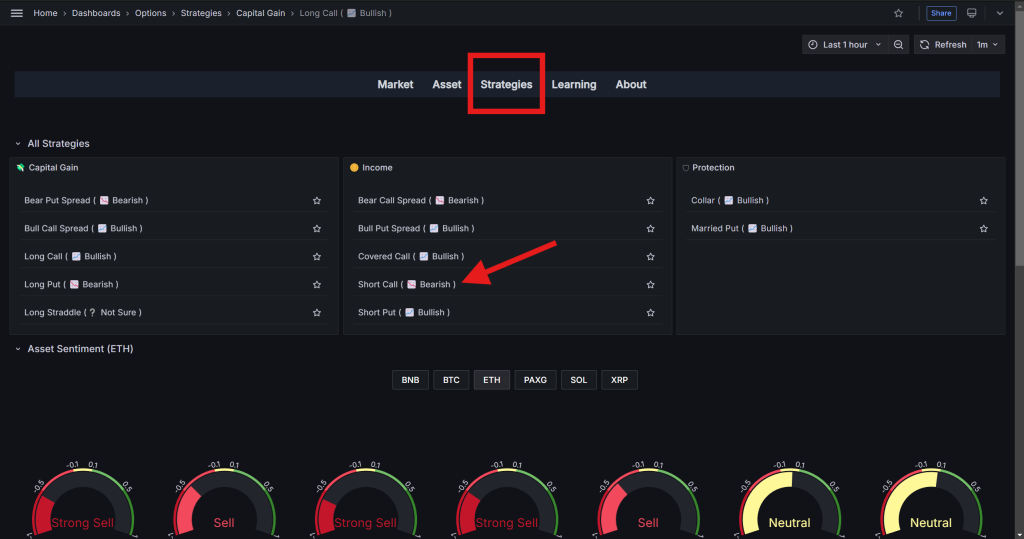The width and height of the screenshot is (1024, 539).
Task: Collapse the All Strategies row
Action: point(17,144)
